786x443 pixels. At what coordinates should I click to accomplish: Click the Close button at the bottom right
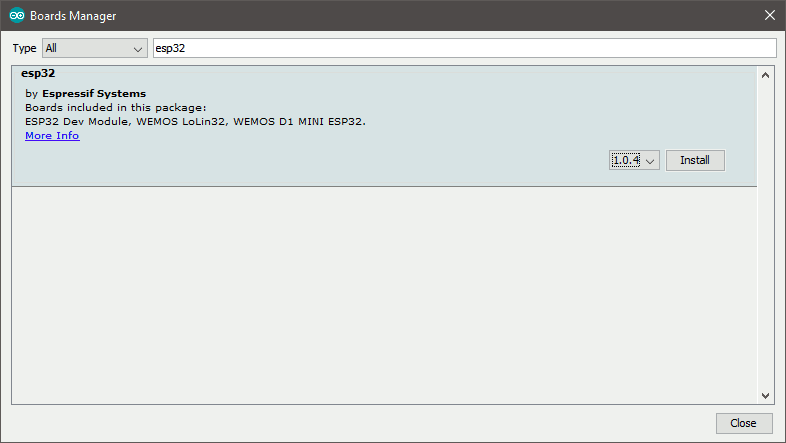point(744,423)
